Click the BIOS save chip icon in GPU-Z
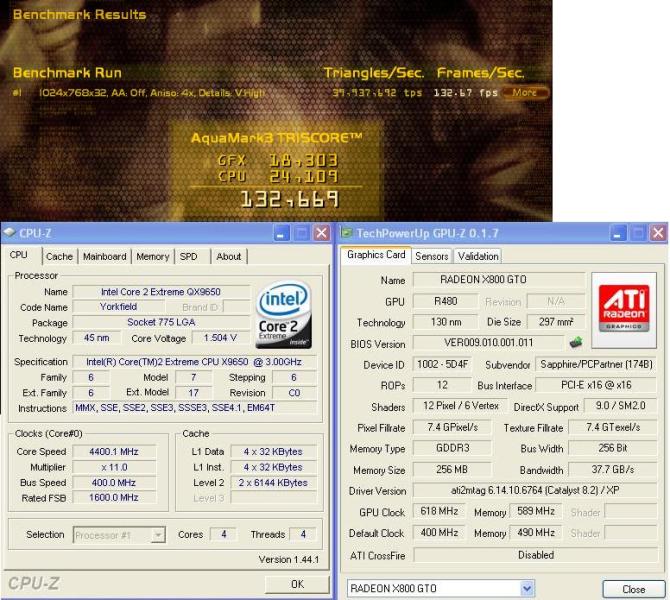 click(576, 342)
